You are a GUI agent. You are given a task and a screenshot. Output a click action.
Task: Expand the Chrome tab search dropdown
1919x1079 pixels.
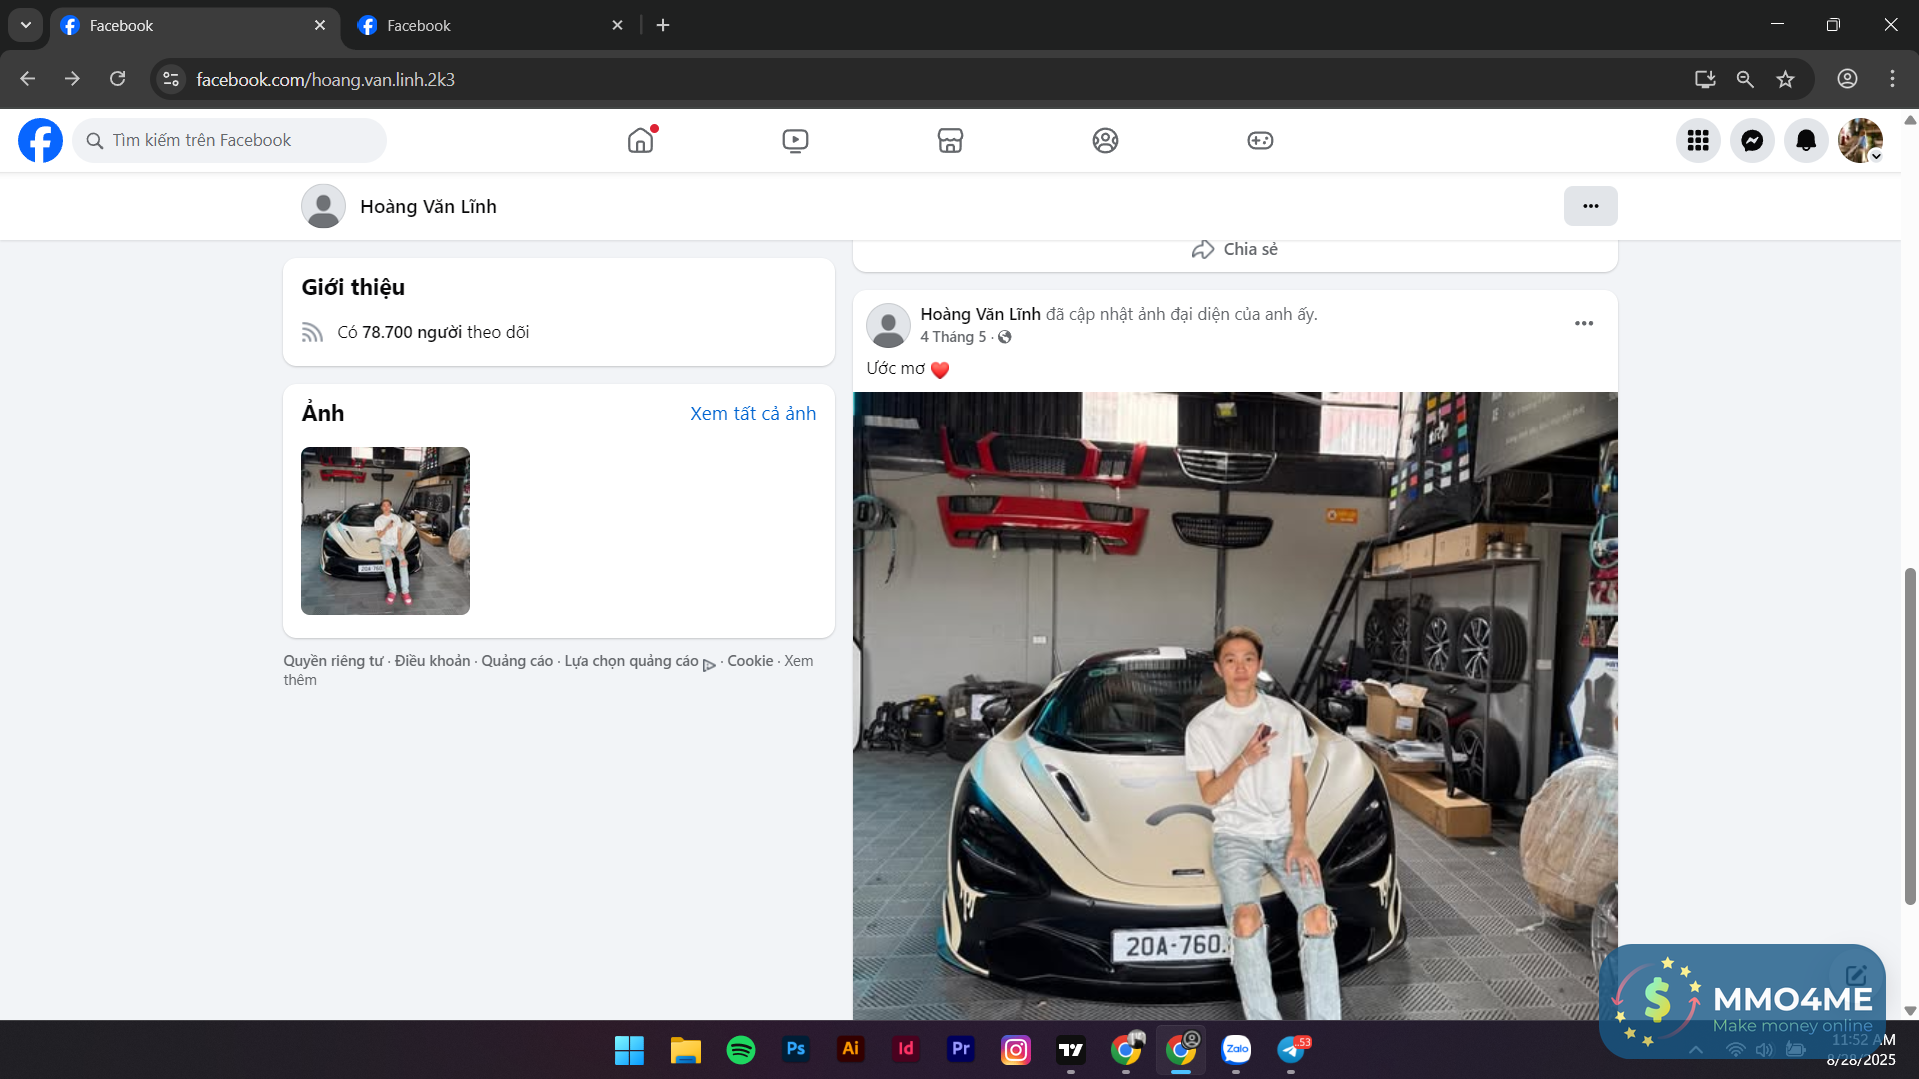pyautogui.click(x=26, y=25)
